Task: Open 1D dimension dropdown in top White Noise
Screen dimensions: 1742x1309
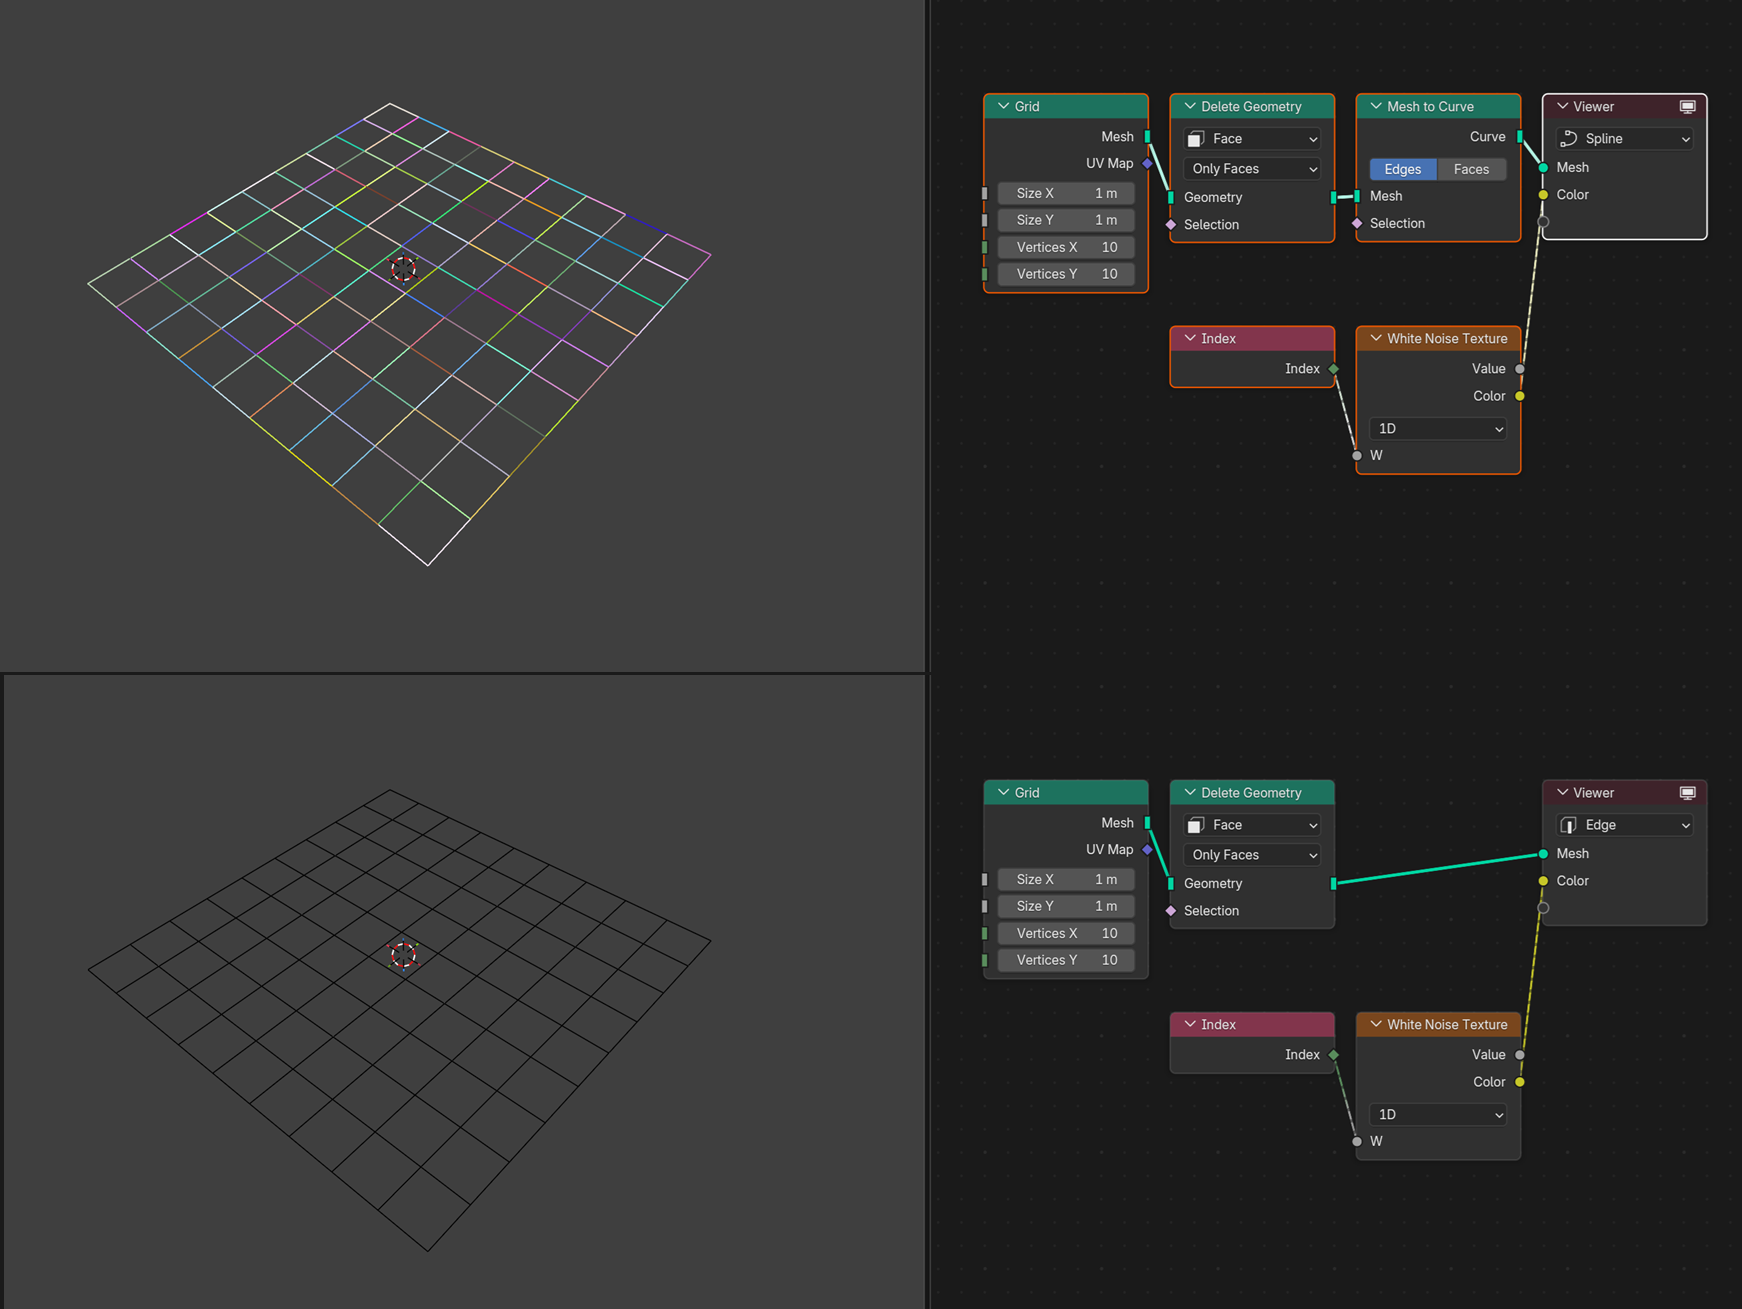Action: click(x=1438, y=429)
